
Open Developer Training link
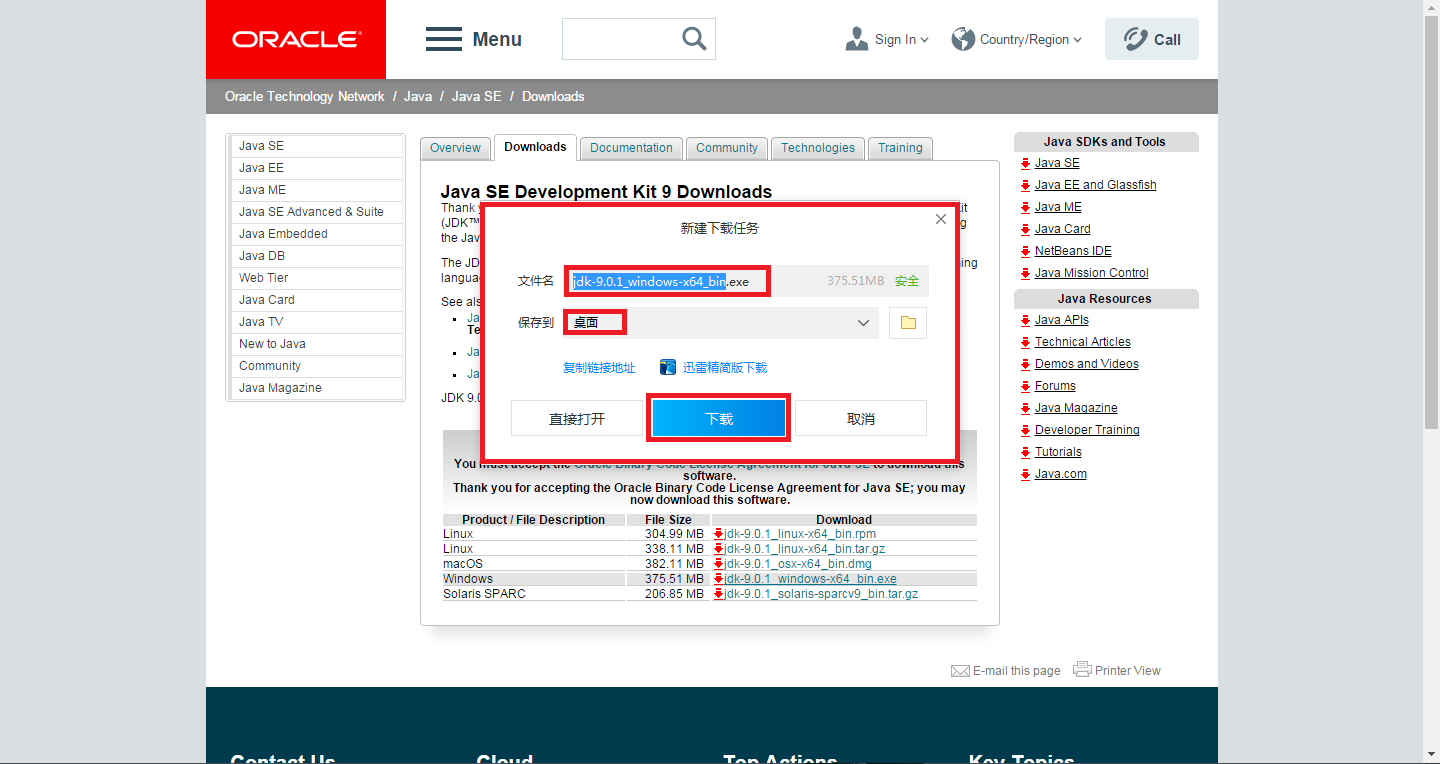(x=1087, y=430)
